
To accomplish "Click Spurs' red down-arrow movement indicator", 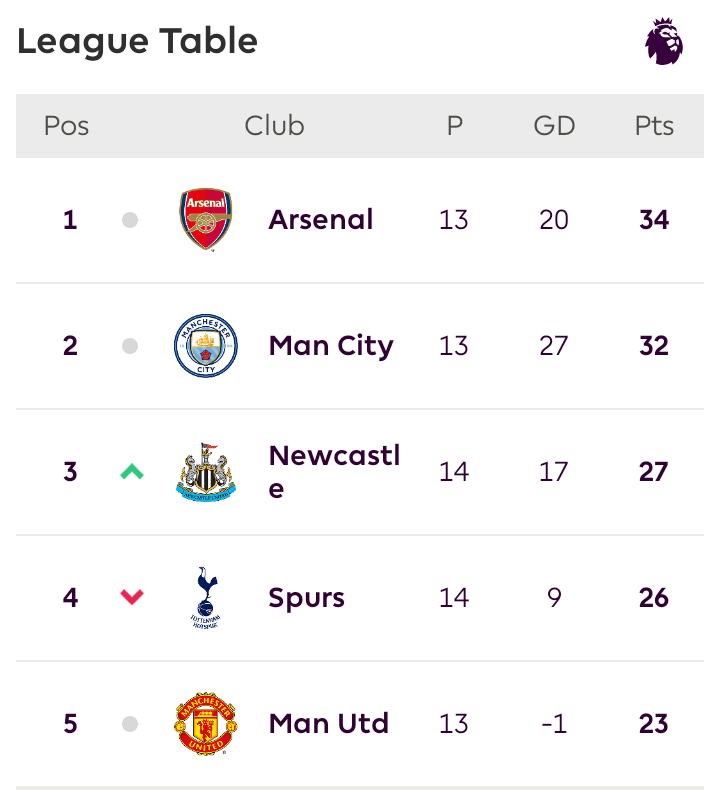I will [132, 597].
